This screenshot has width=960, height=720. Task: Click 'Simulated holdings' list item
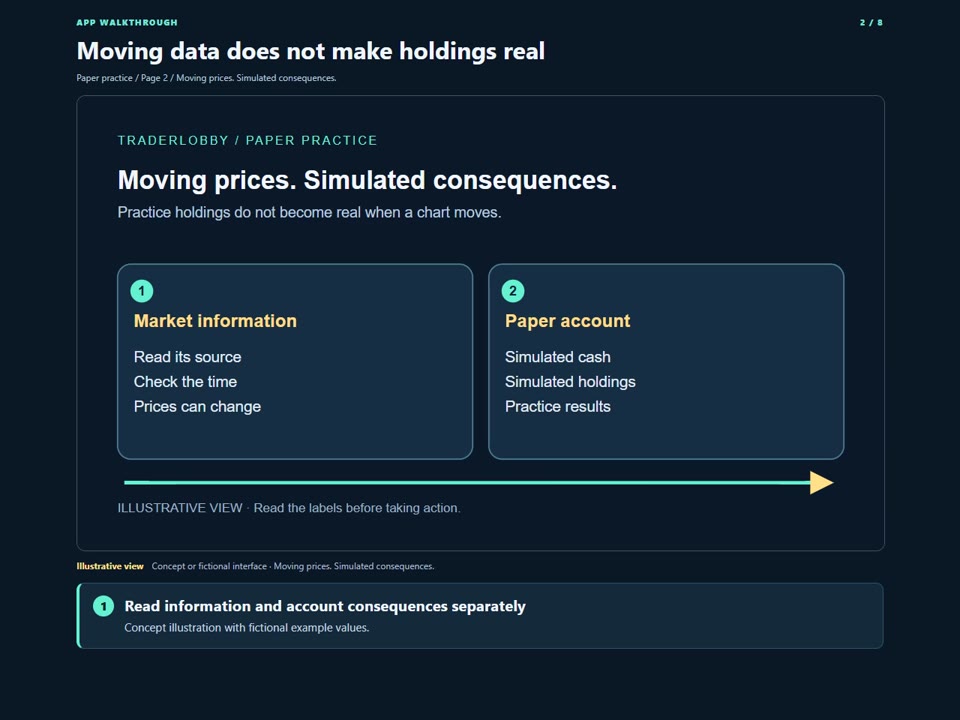tap(570, 381)
